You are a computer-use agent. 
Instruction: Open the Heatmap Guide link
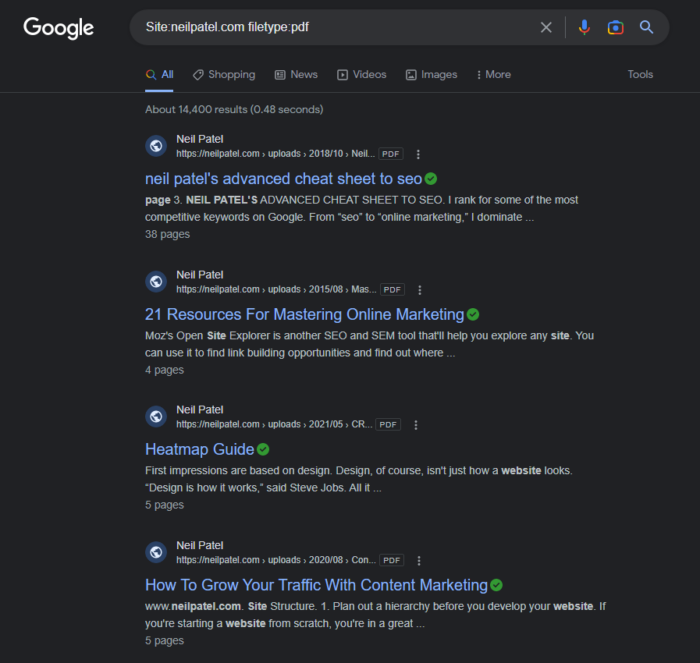point(200,449)
